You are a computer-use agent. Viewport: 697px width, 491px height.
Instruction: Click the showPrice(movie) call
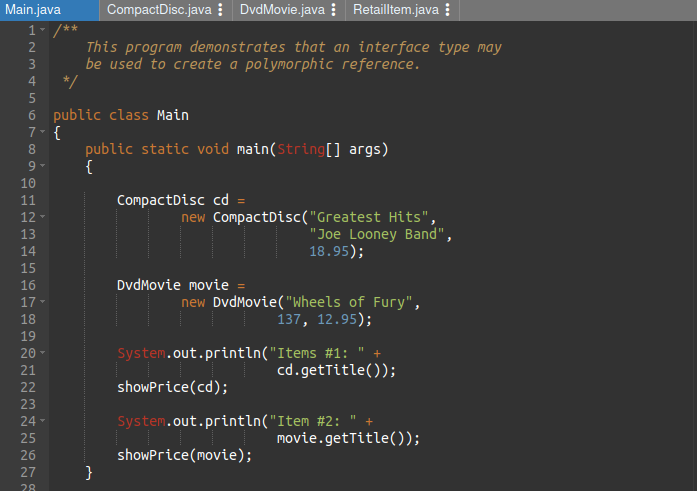click(184, 455)
